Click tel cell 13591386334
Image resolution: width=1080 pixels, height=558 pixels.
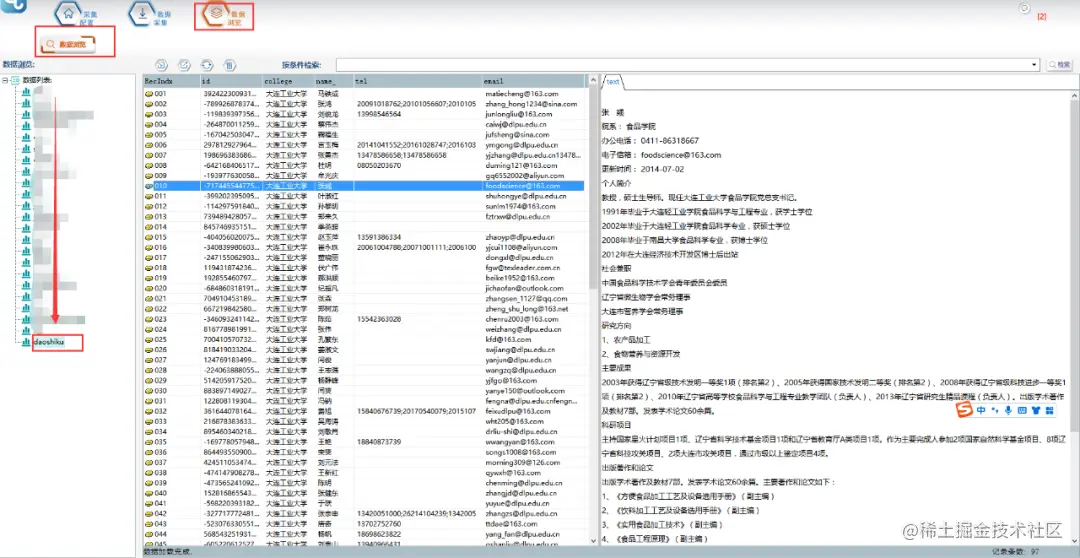(x=380, y=237)
